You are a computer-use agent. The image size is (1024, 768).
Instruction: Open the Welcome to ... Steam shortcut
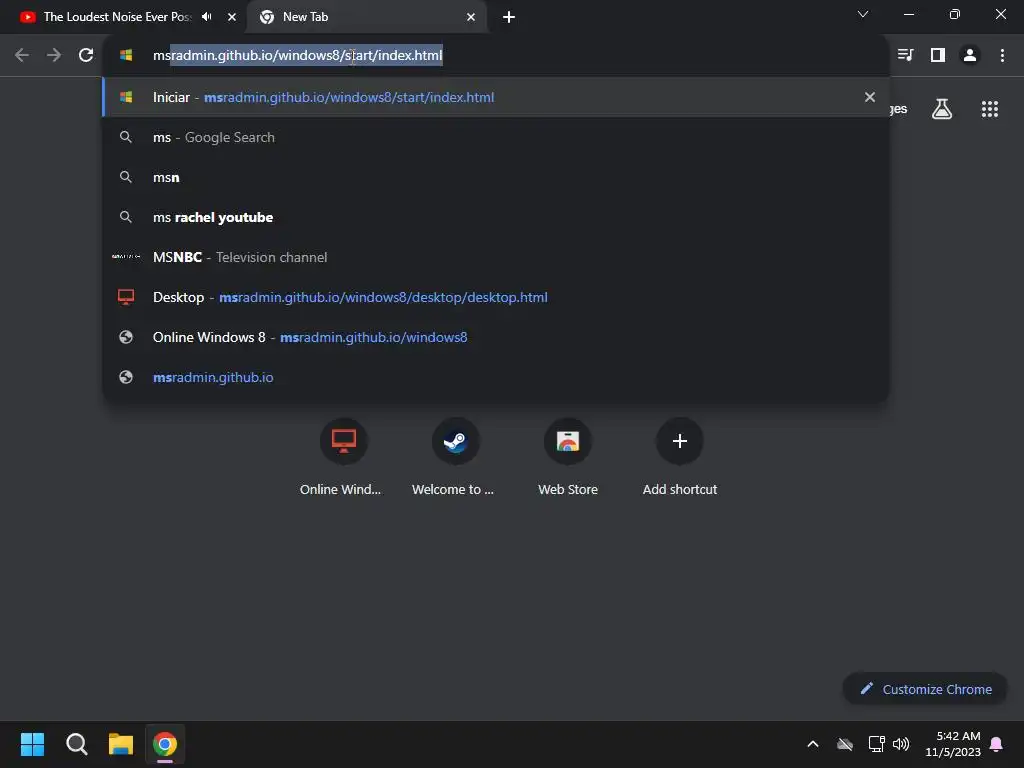[455, 457]
